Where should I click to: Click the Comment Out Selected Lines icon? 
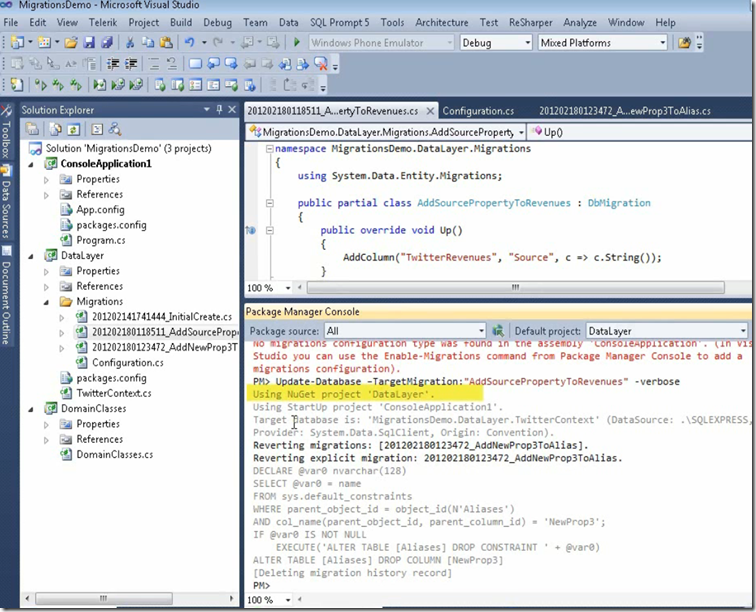tap(154, 64)
